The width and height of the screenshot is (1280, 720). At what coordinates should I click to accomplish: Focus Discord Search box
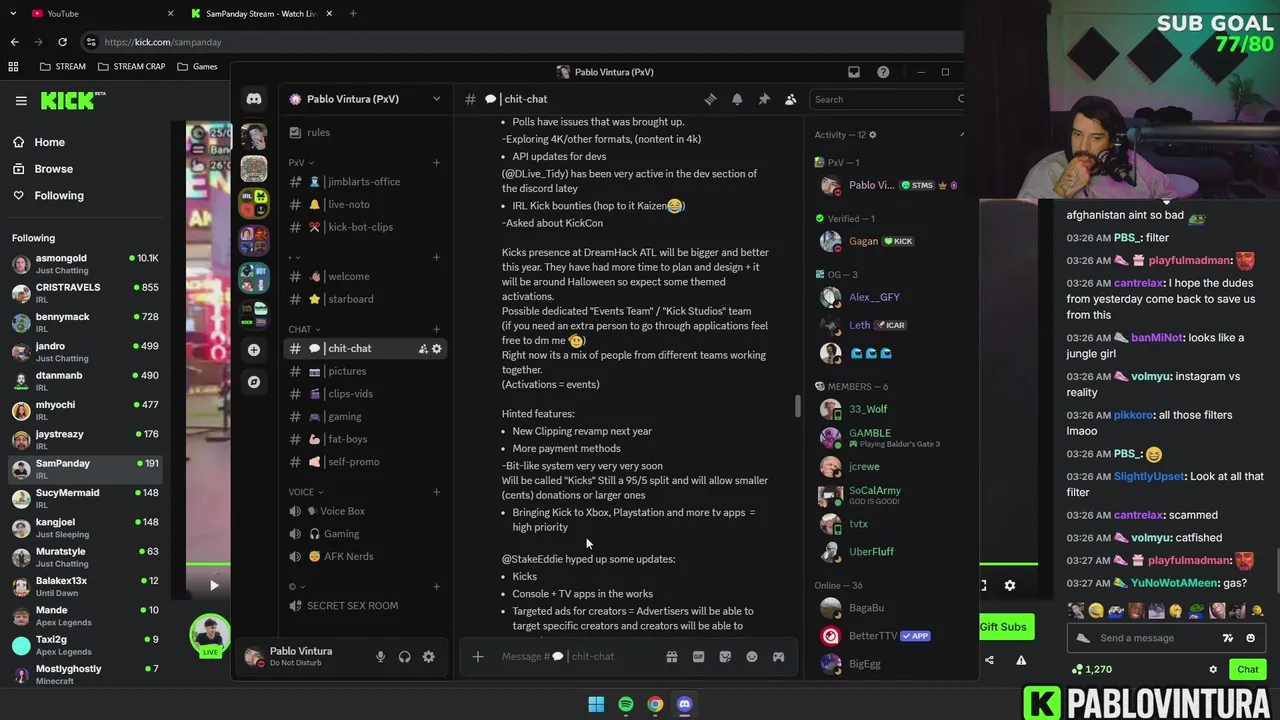886,99
